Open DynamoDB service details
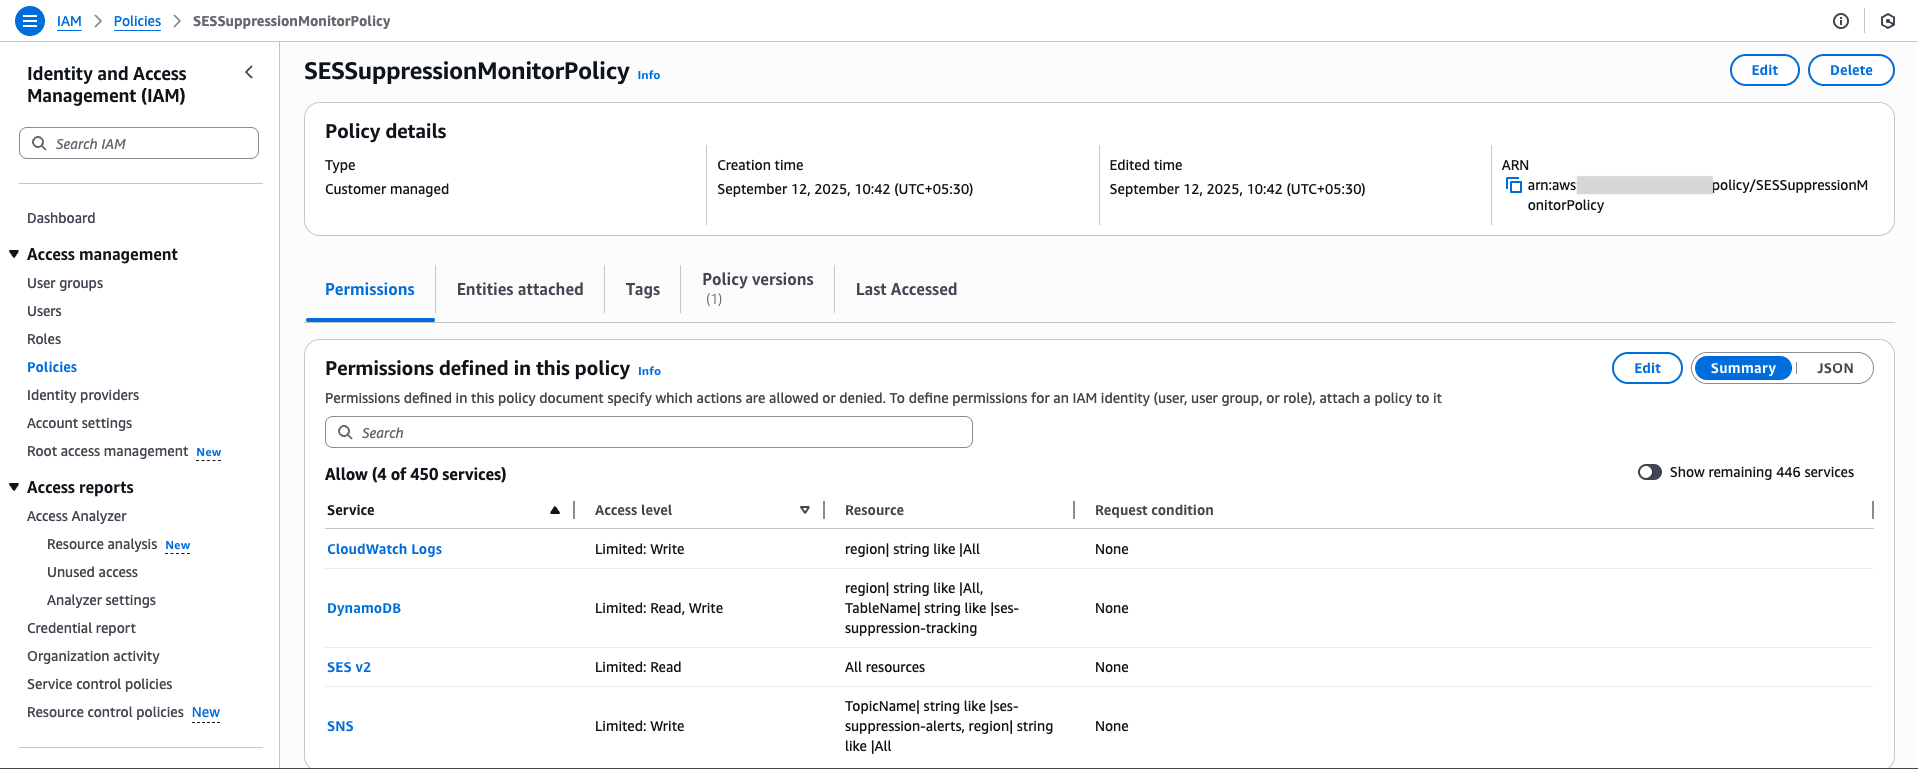Image resolution: width=1918 pixels, height=769 pixels. pyautogui.click(x=364, y=608)
